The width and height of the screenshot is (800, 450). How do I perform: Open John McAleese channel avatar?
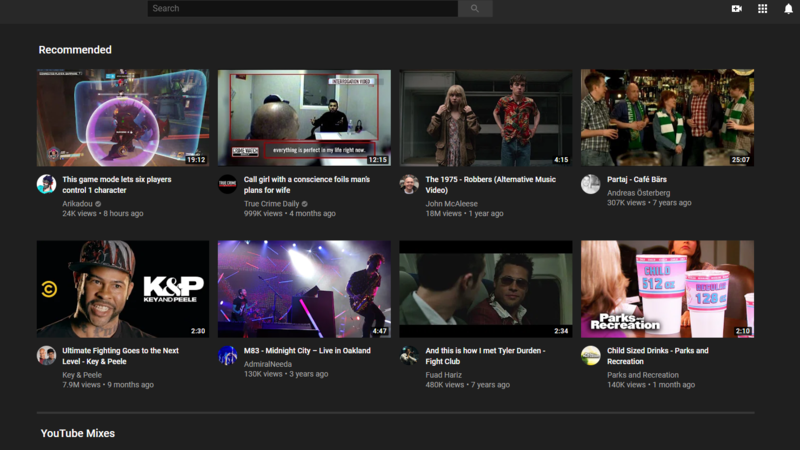(409, 184)
